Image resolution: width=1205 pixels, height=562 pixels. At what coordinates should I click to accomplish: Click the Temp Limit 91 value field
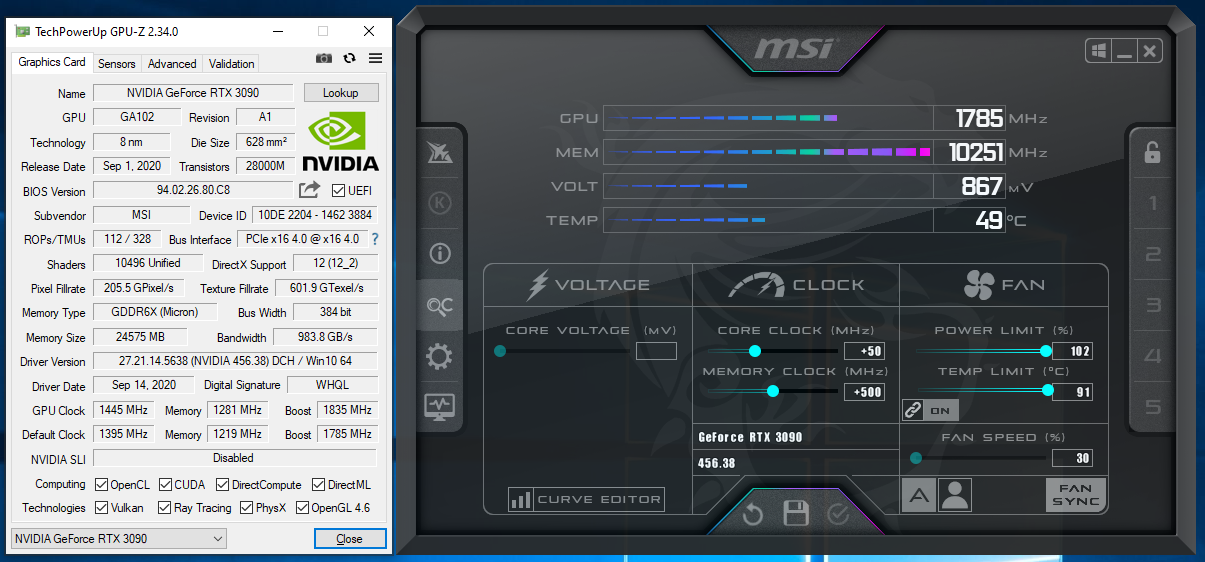tap(1072, 391)
